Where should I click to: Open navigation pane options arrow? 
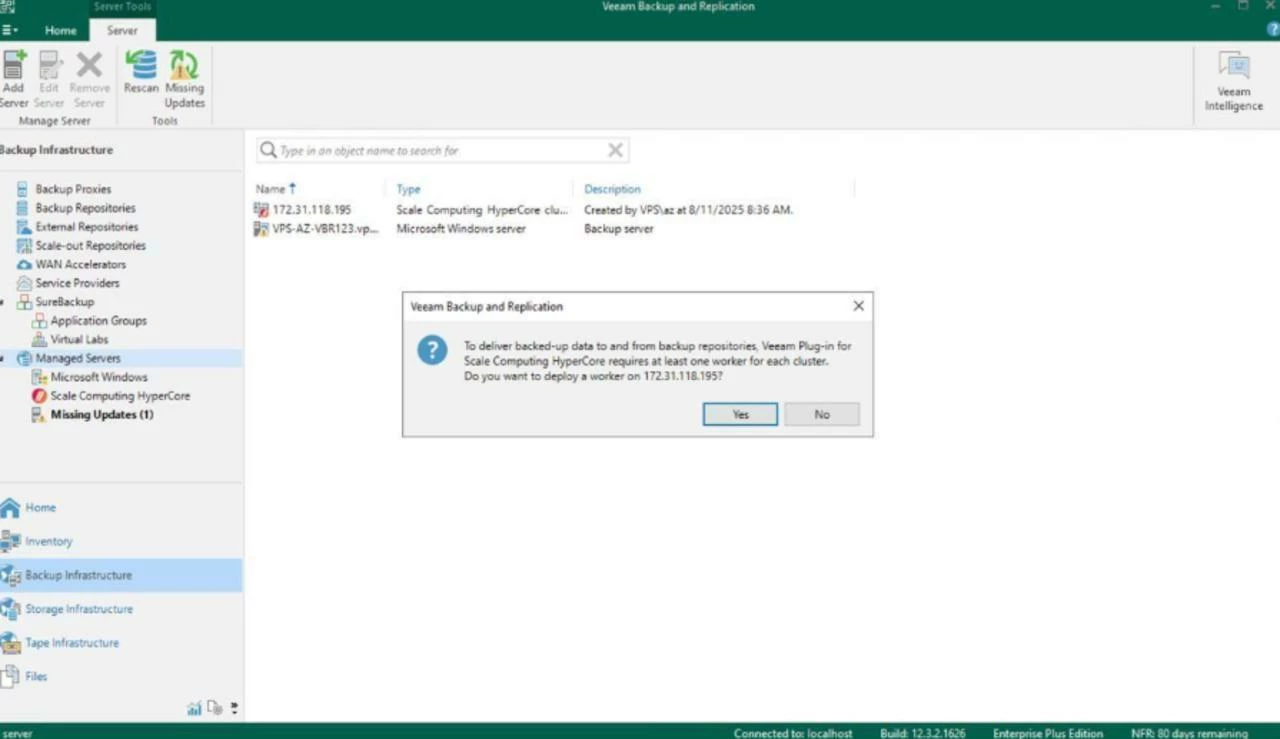point(234,708)
